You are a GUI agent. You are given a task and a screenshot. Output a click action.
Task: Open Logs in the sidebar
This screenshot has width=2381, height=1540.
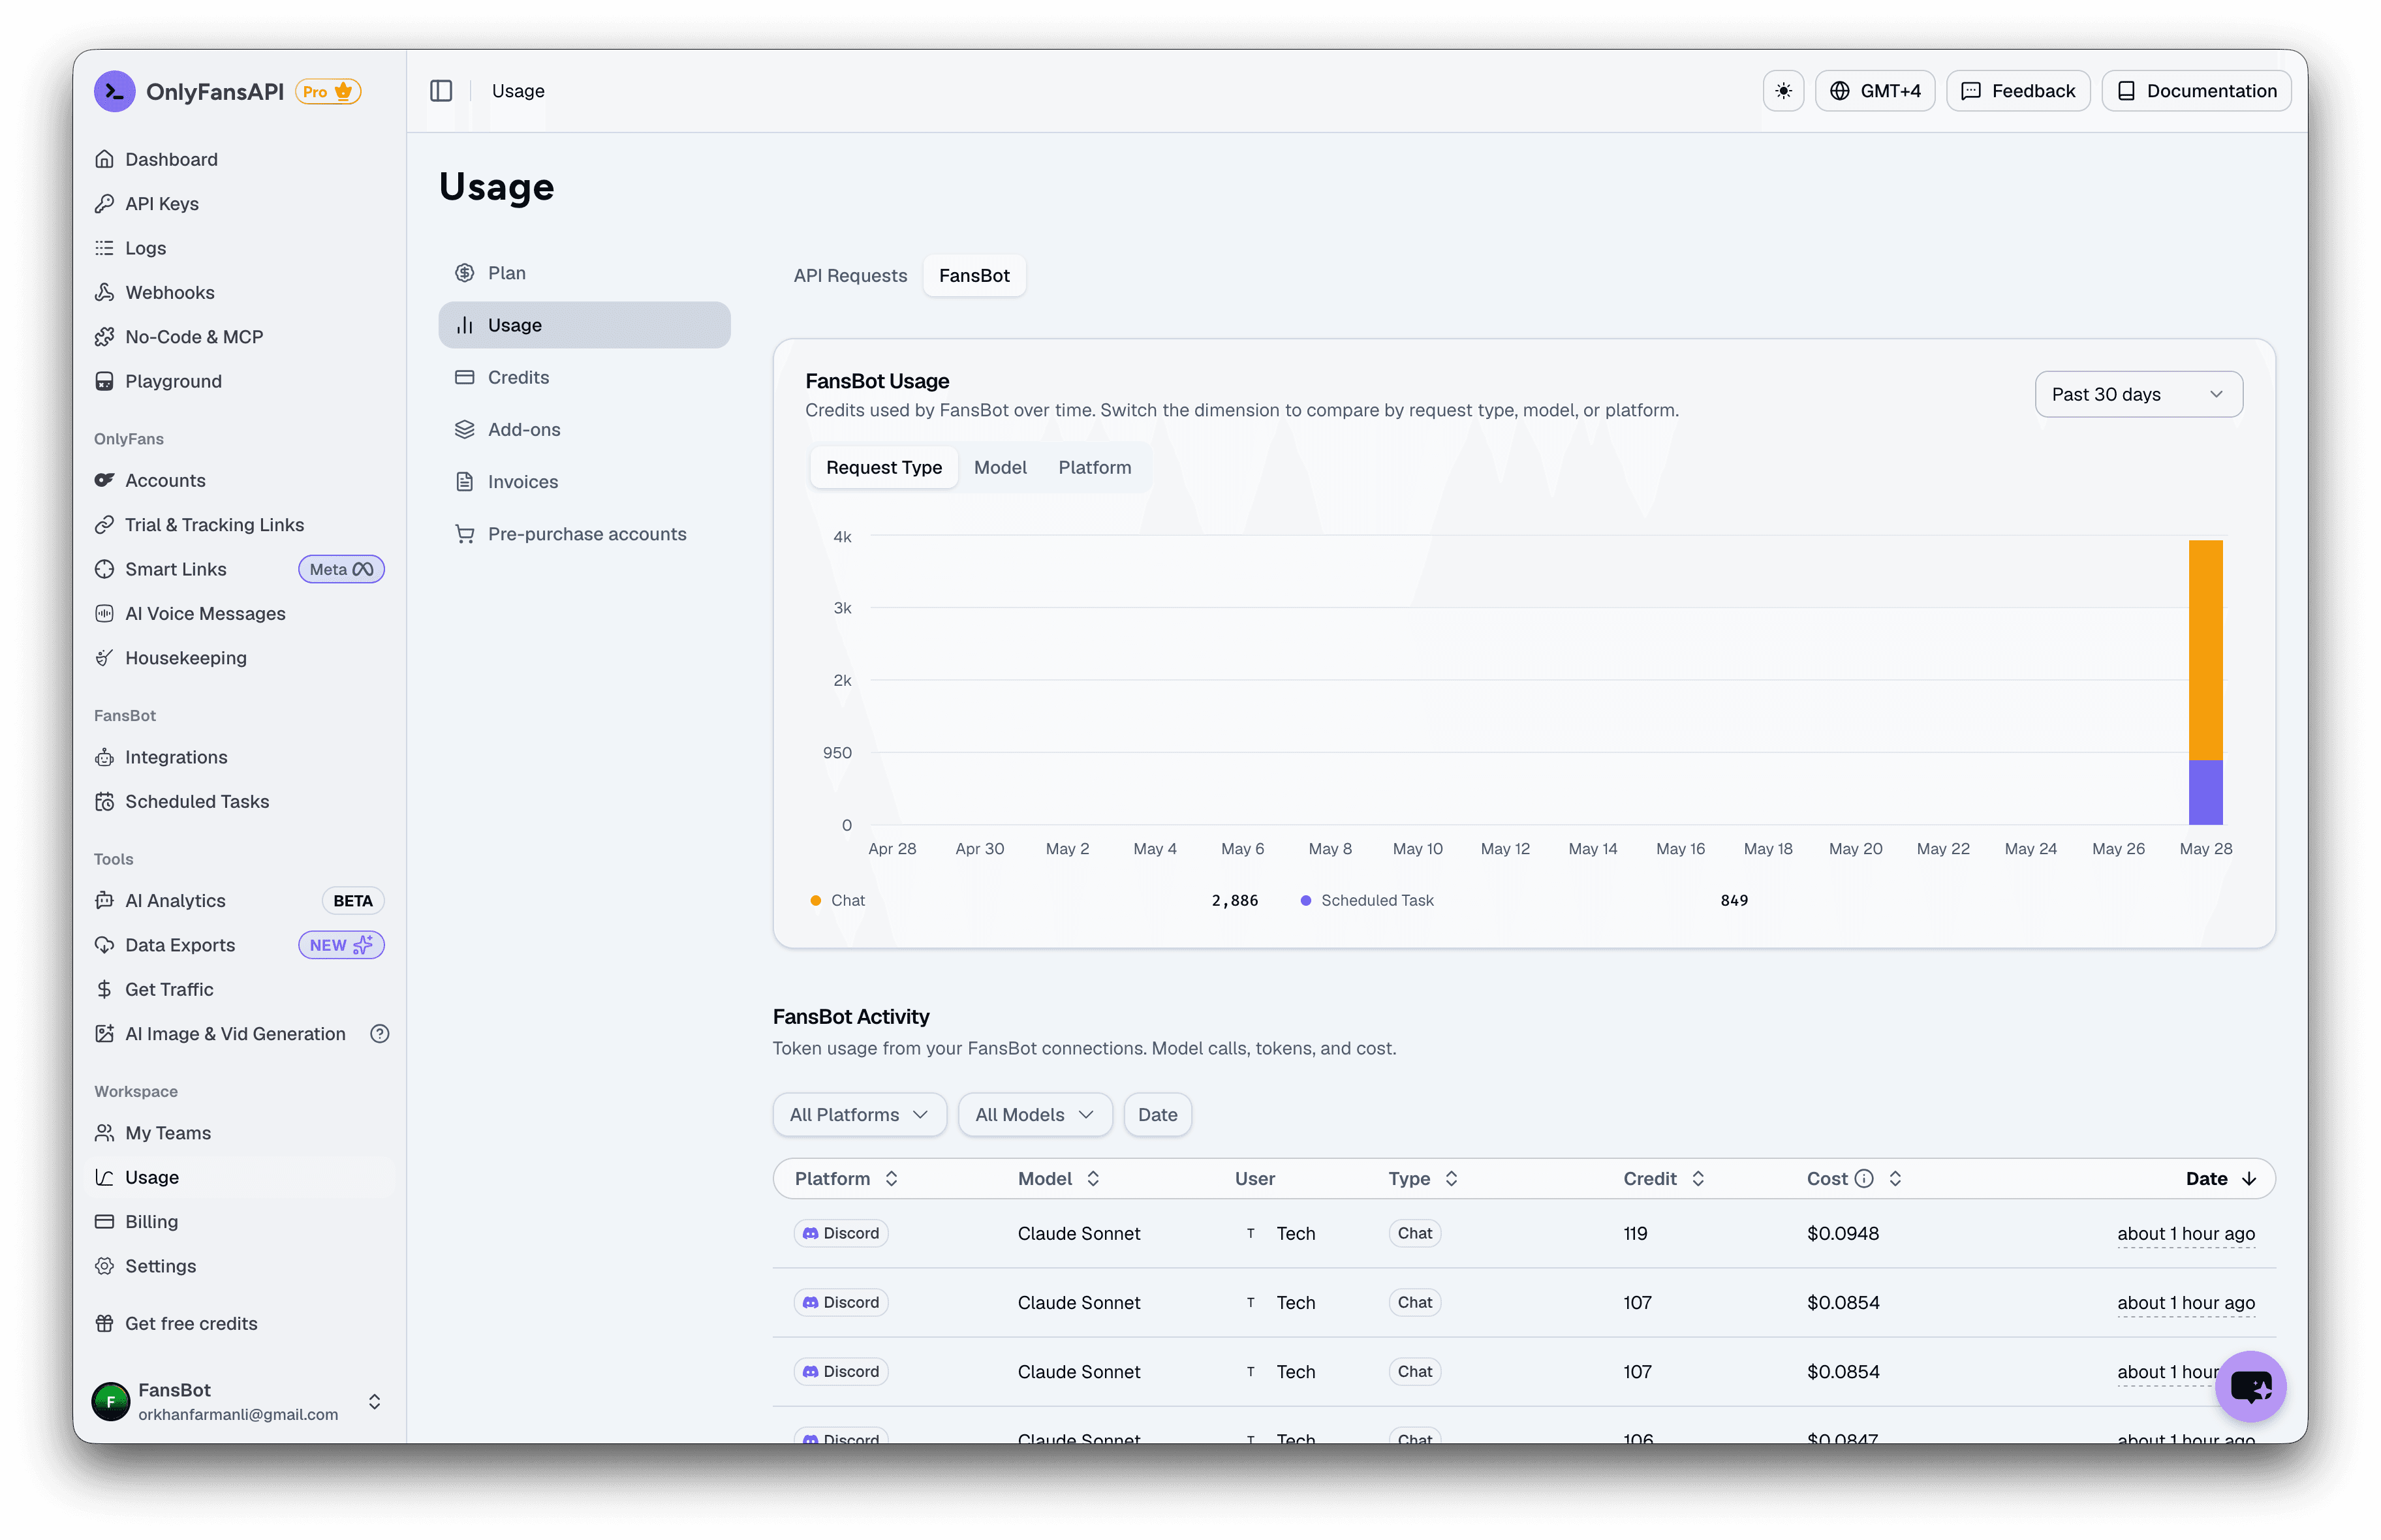point(145,248)
